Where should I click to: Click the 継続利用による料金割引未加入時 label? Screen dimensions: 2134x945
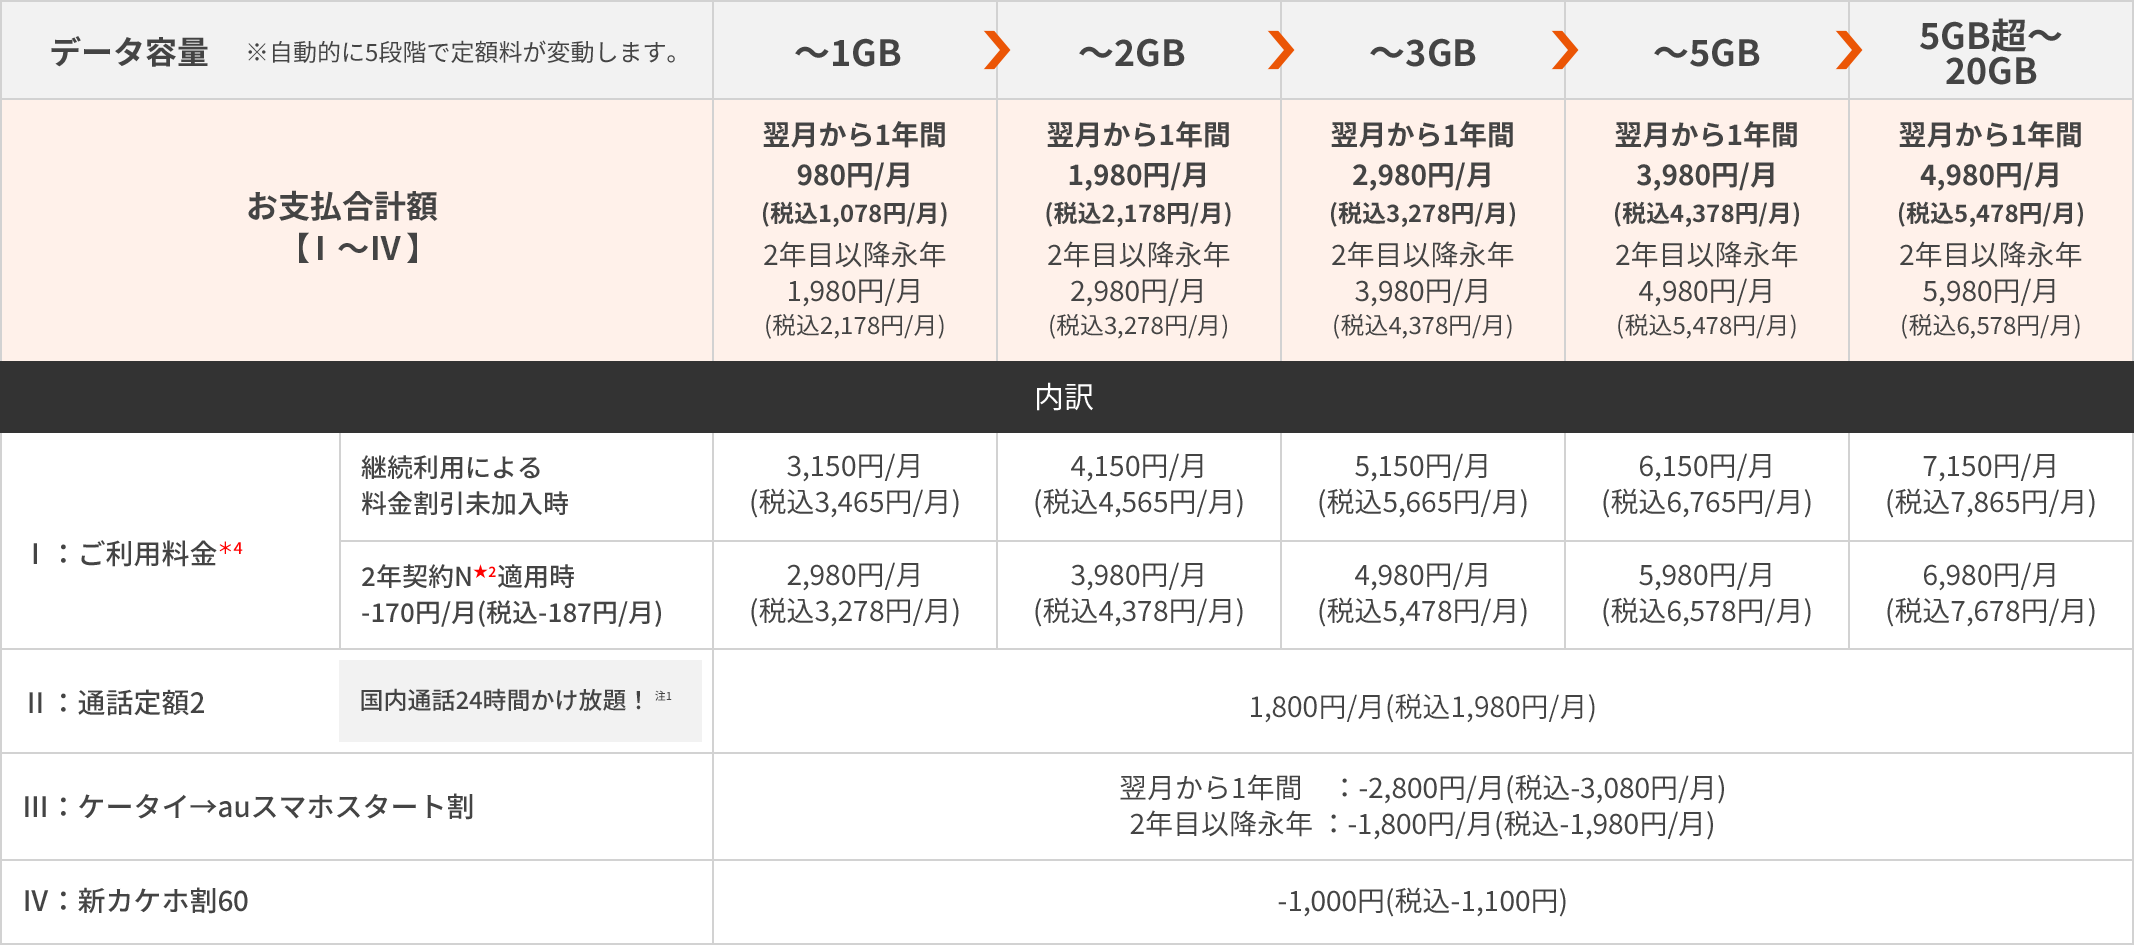click(x=464, y=485)
